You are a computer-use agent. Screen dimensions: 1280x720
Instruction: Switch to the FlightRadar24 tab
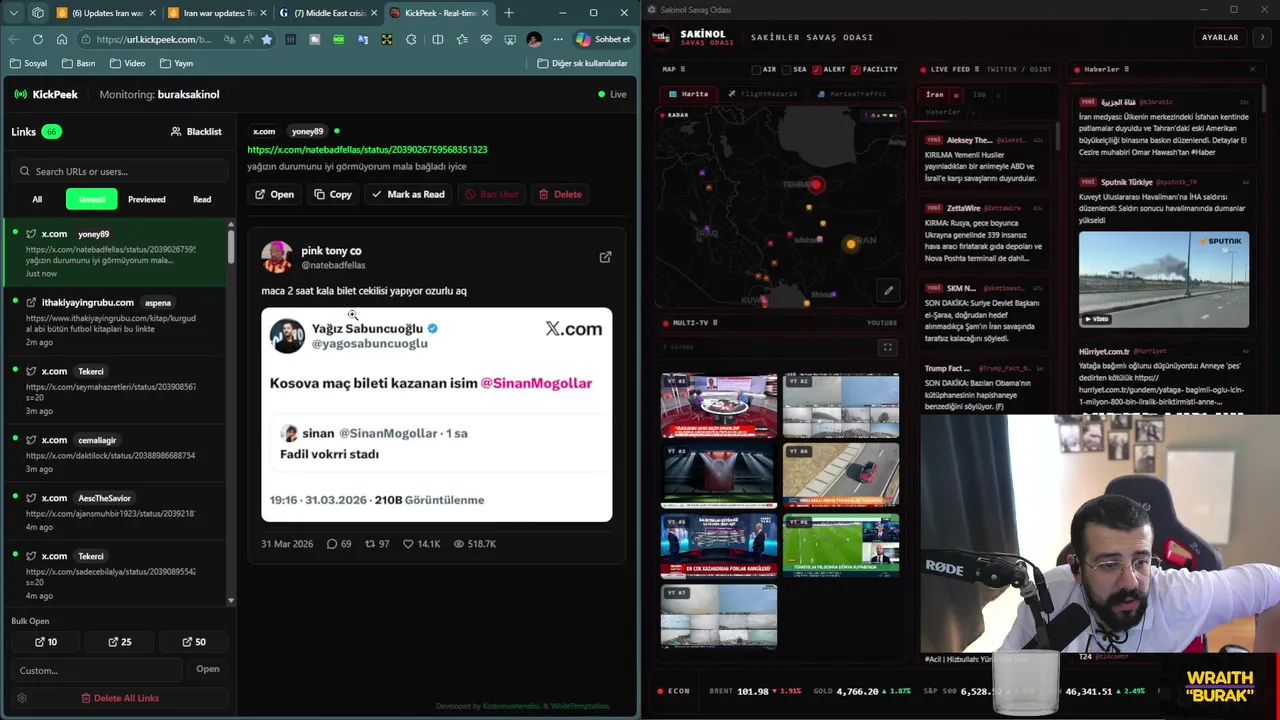click(763, 94)
